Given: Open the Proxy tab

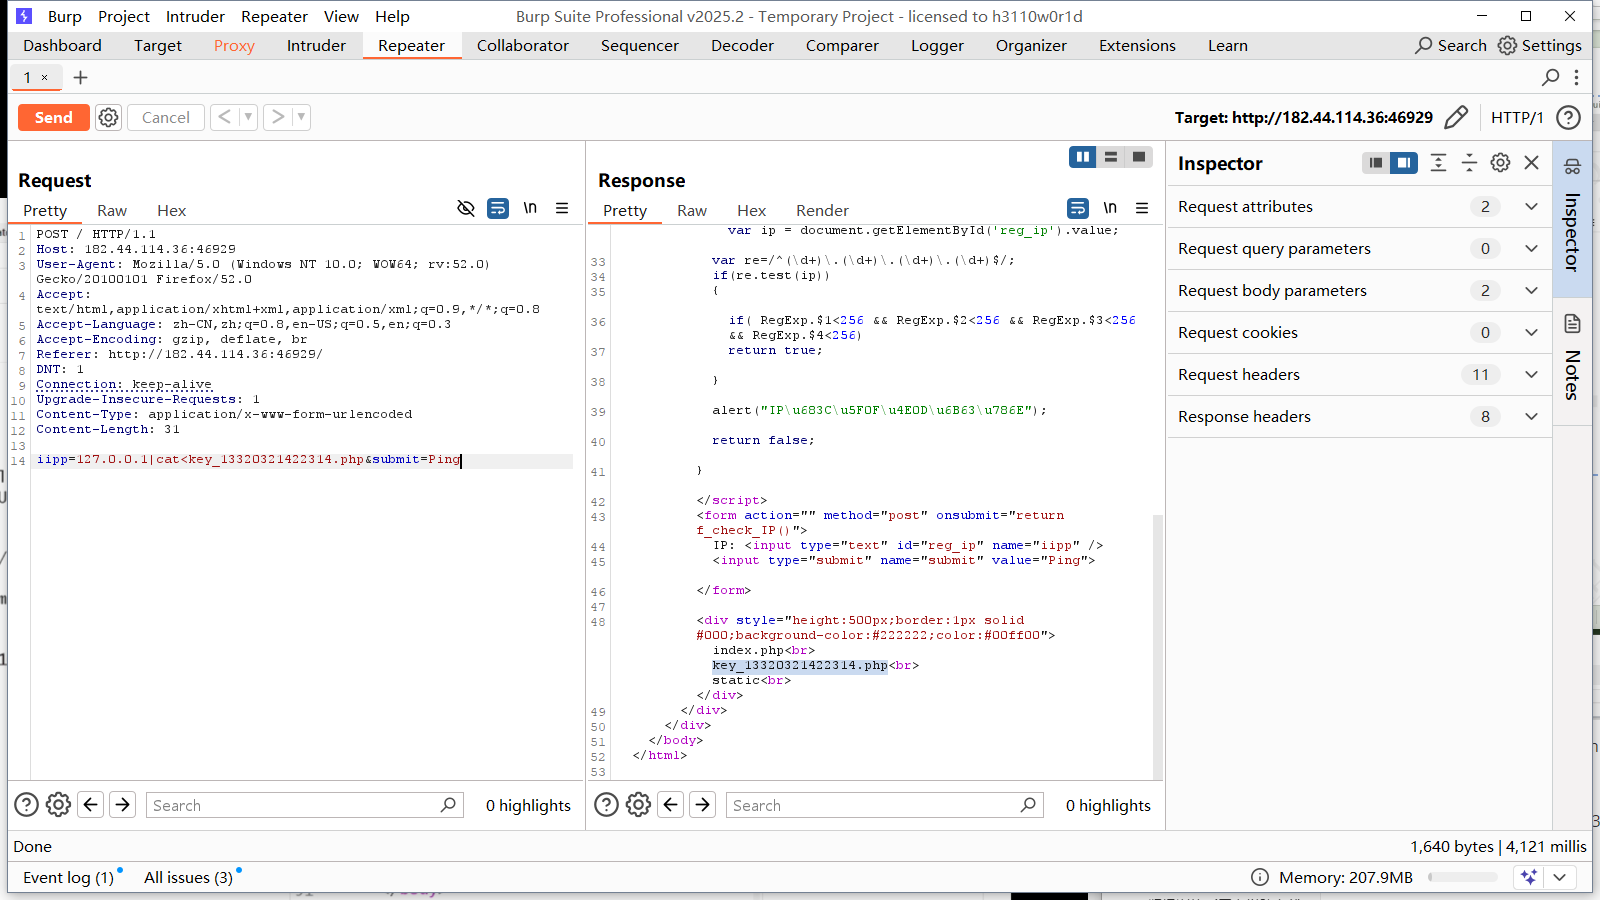Looking at the screenshot, I should tap(234, 45).
